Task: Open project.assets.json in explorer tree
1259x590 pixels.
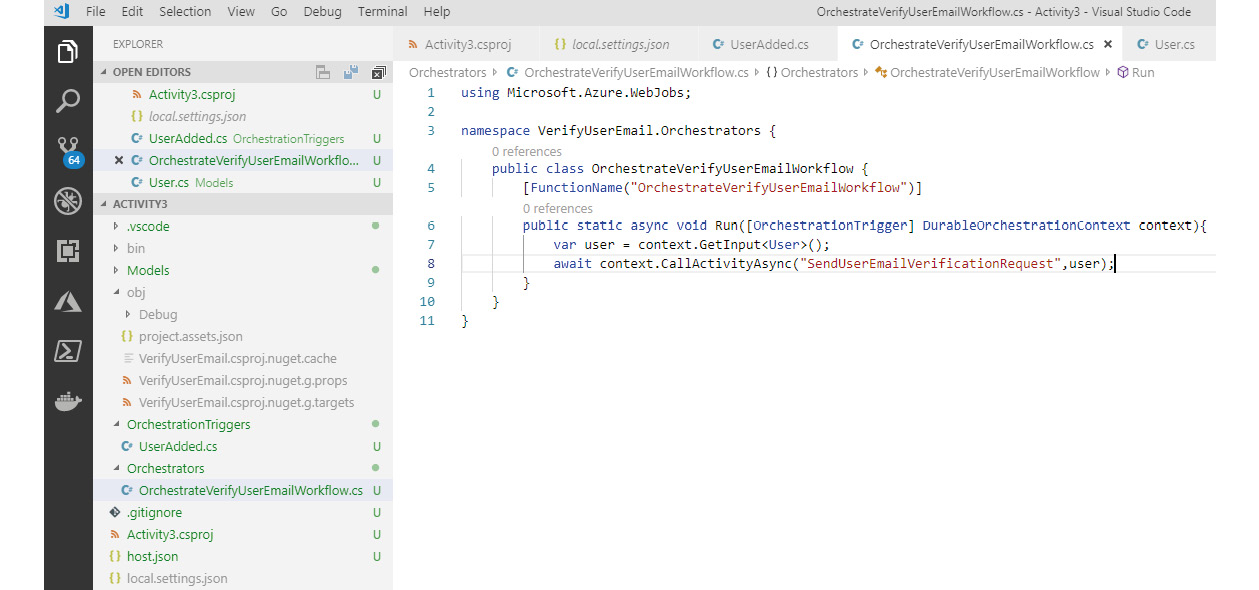Action: (190, 336)
